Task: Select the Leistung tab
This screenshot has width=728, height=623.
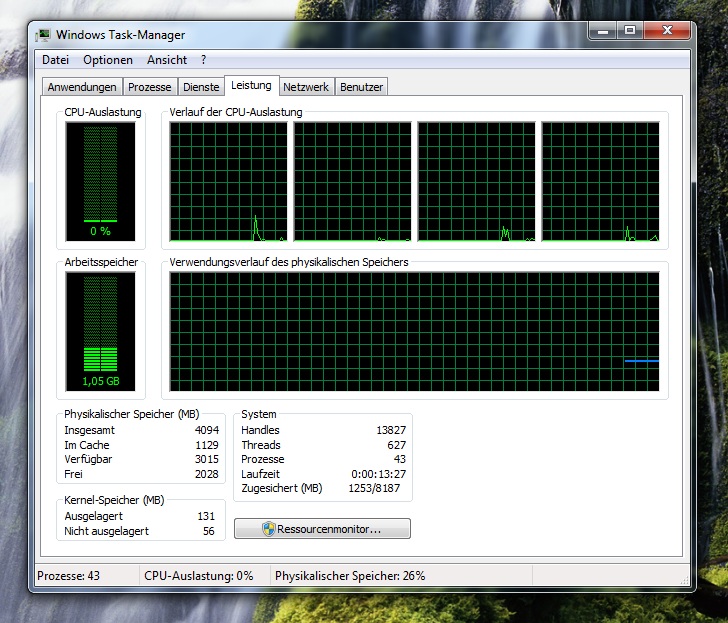Action: (x=251, y=85)
